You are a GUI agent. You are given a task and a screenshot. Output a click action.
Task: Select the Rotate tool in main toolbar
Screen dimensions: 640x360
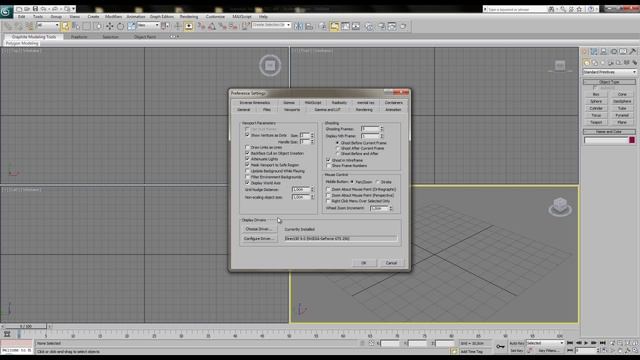pos(120,26)
